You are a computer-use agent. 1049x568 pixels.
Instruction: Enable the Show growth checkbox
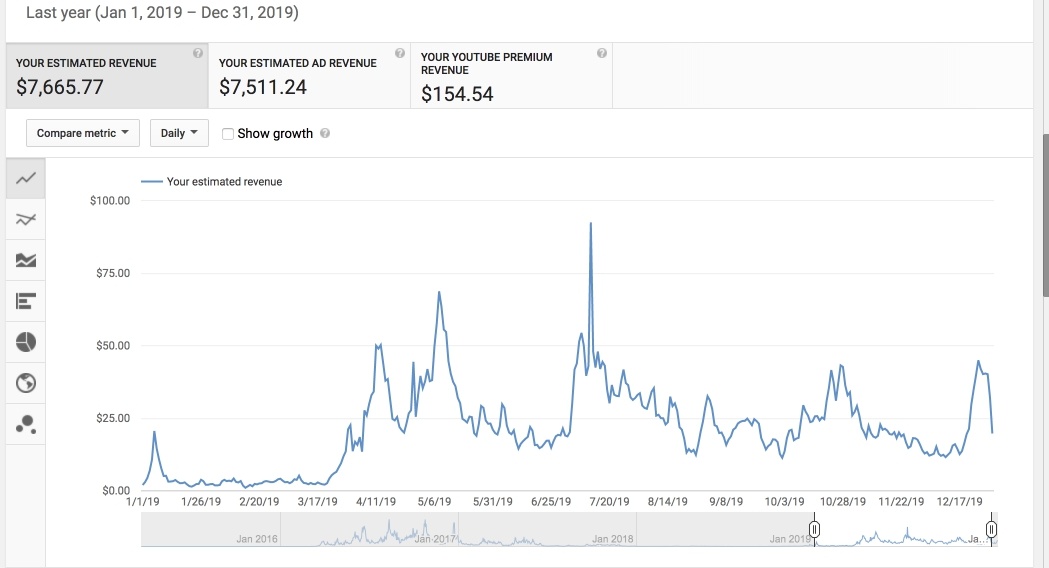227,134
